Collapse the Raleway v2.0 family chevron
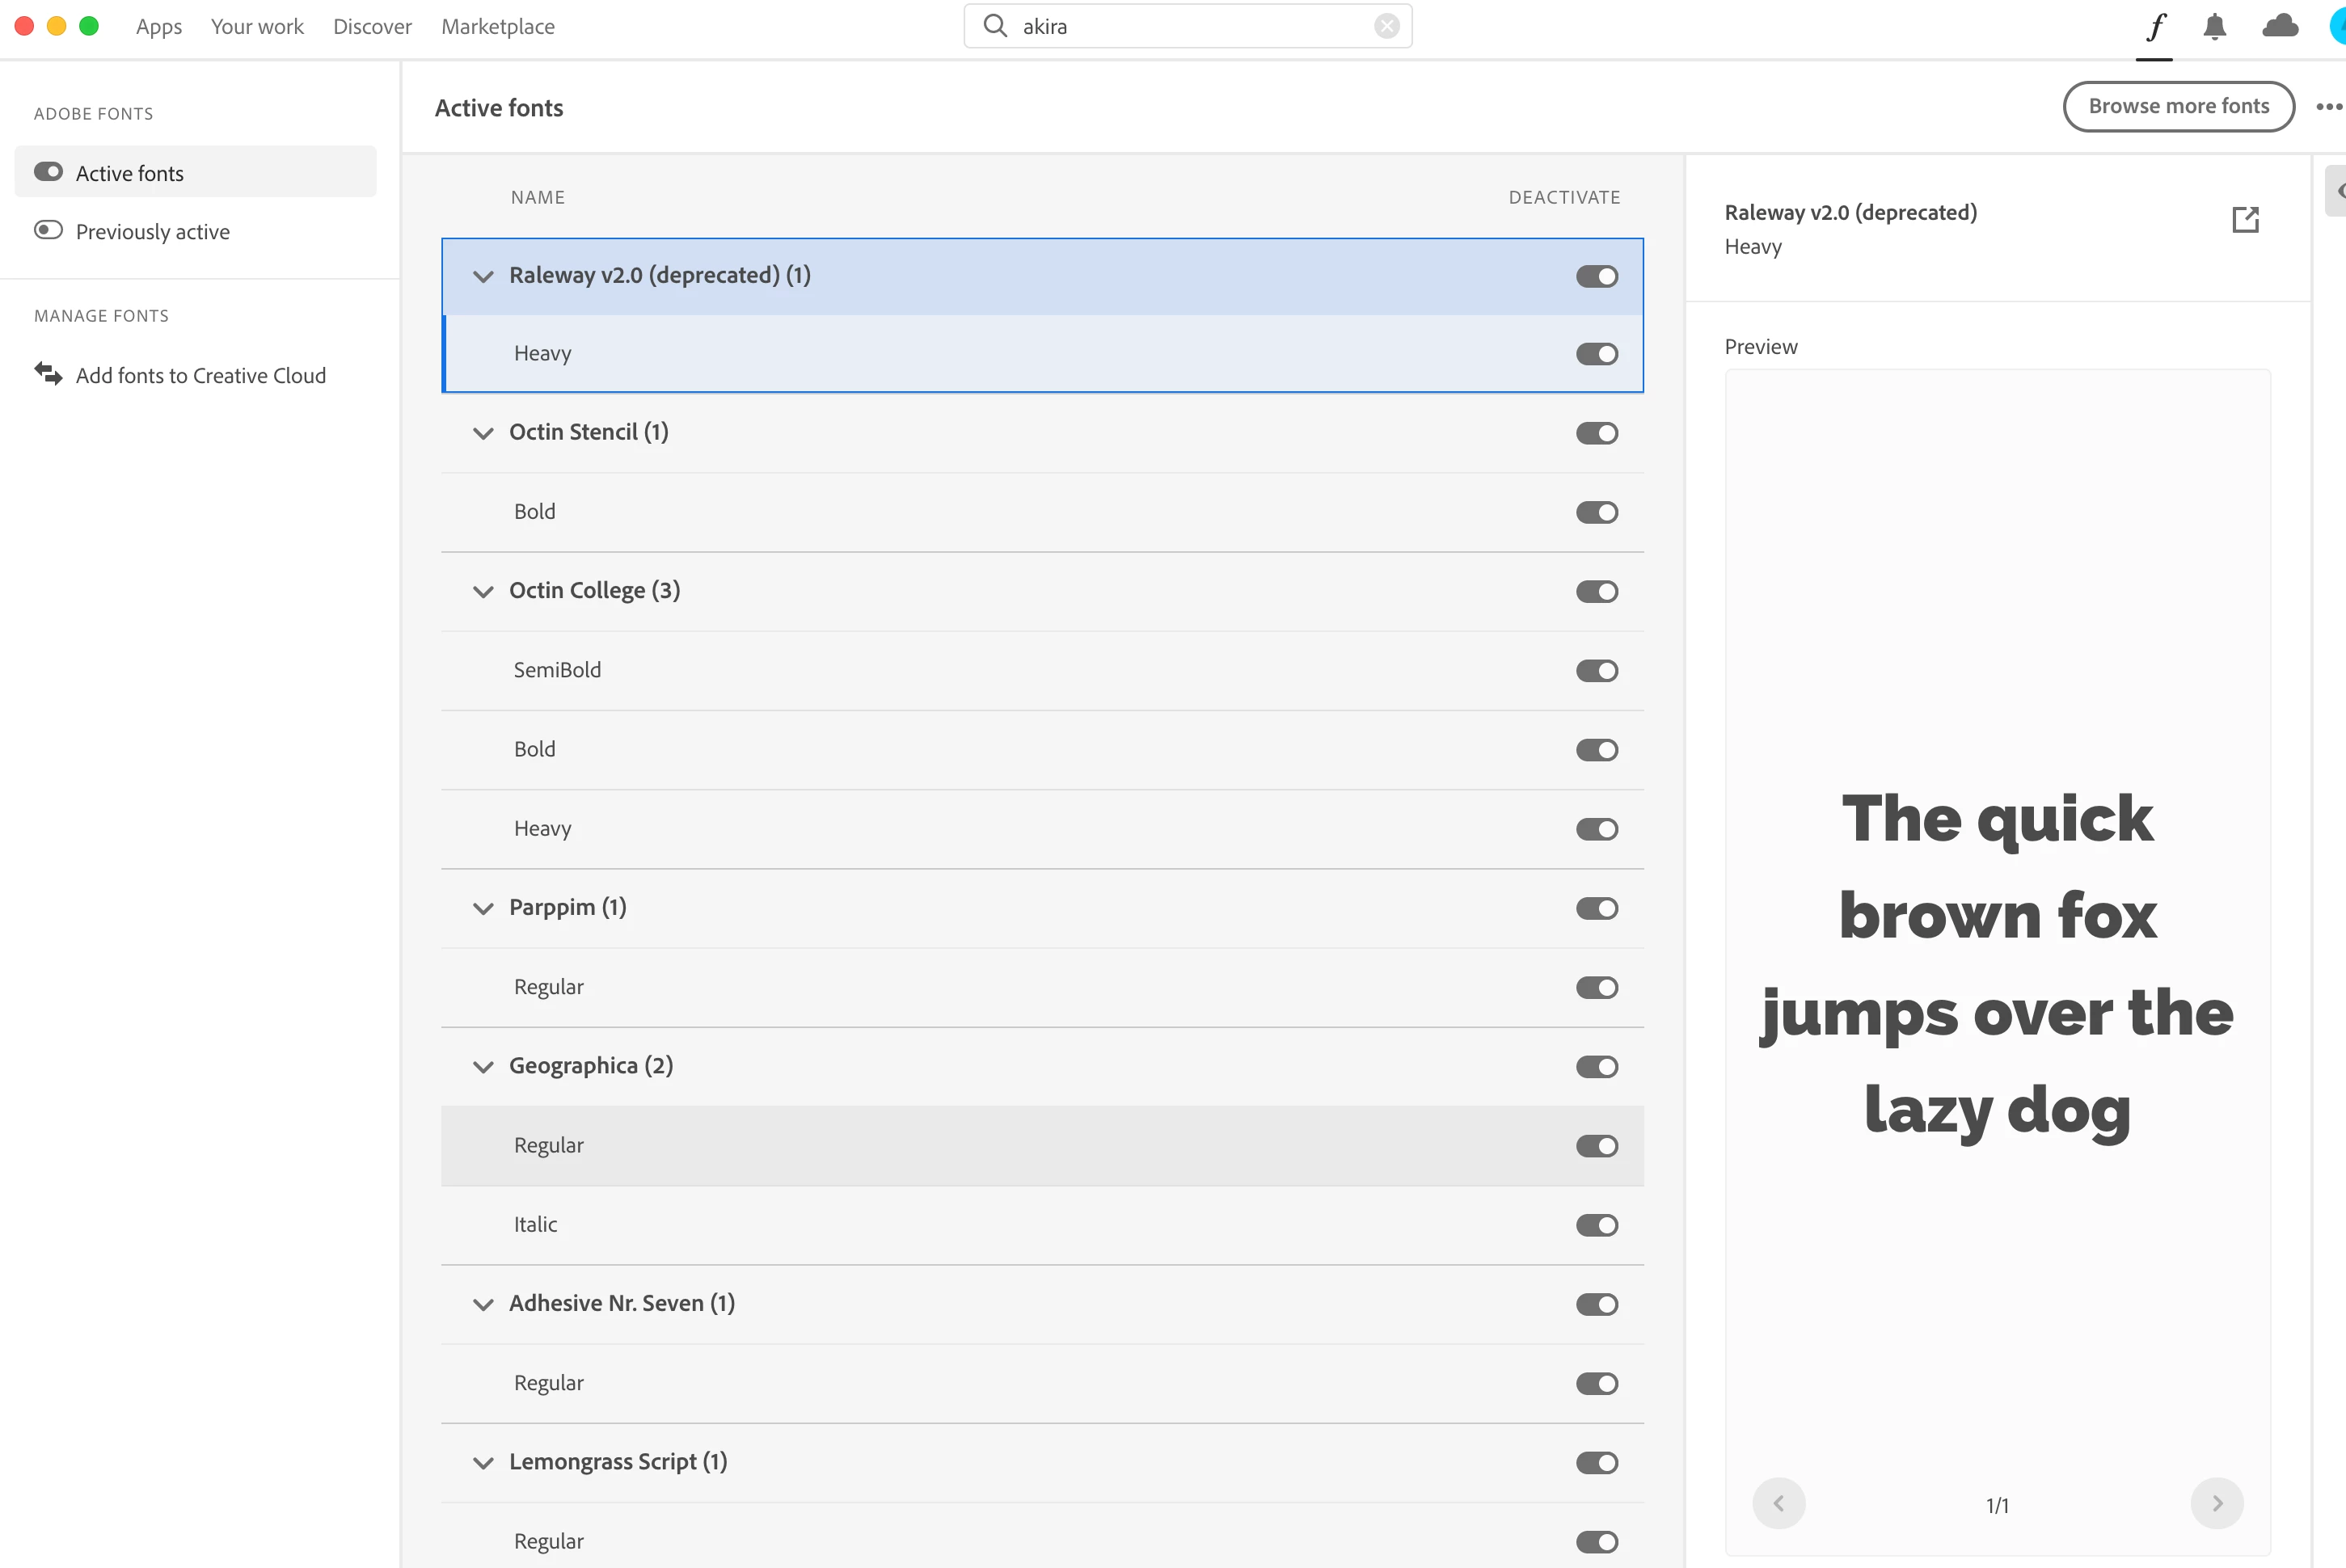This screenshot has height=1568, width=2346. (483, 276)
